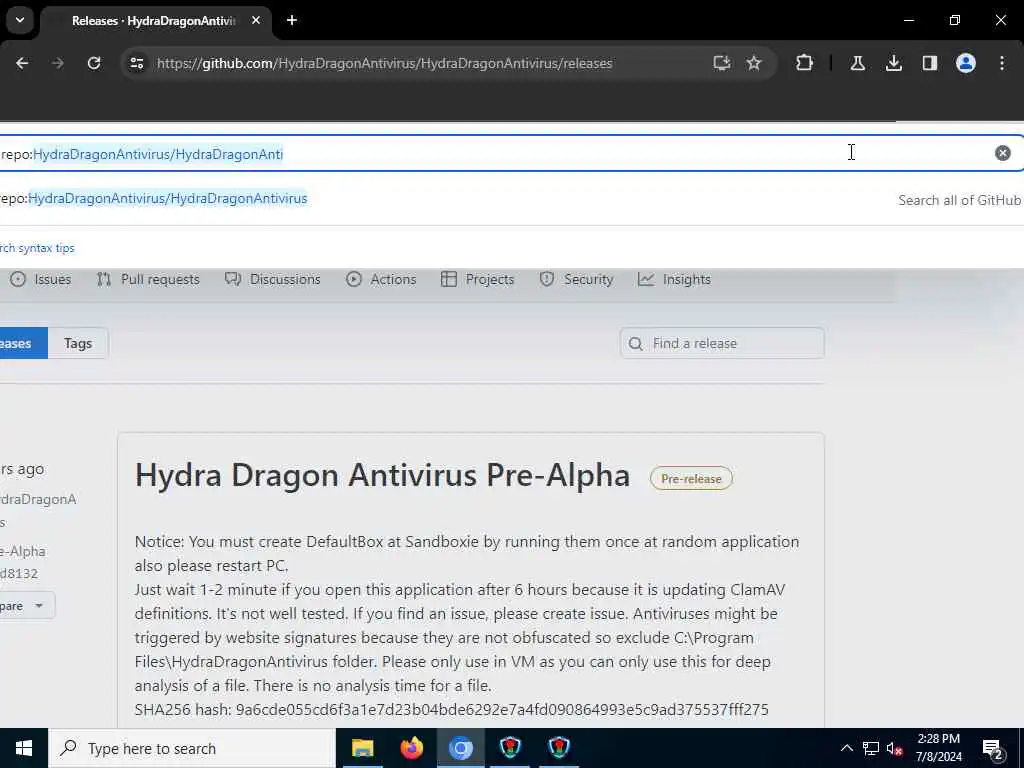Open the first shield antivirus taskbar icon

pos(510,748)
